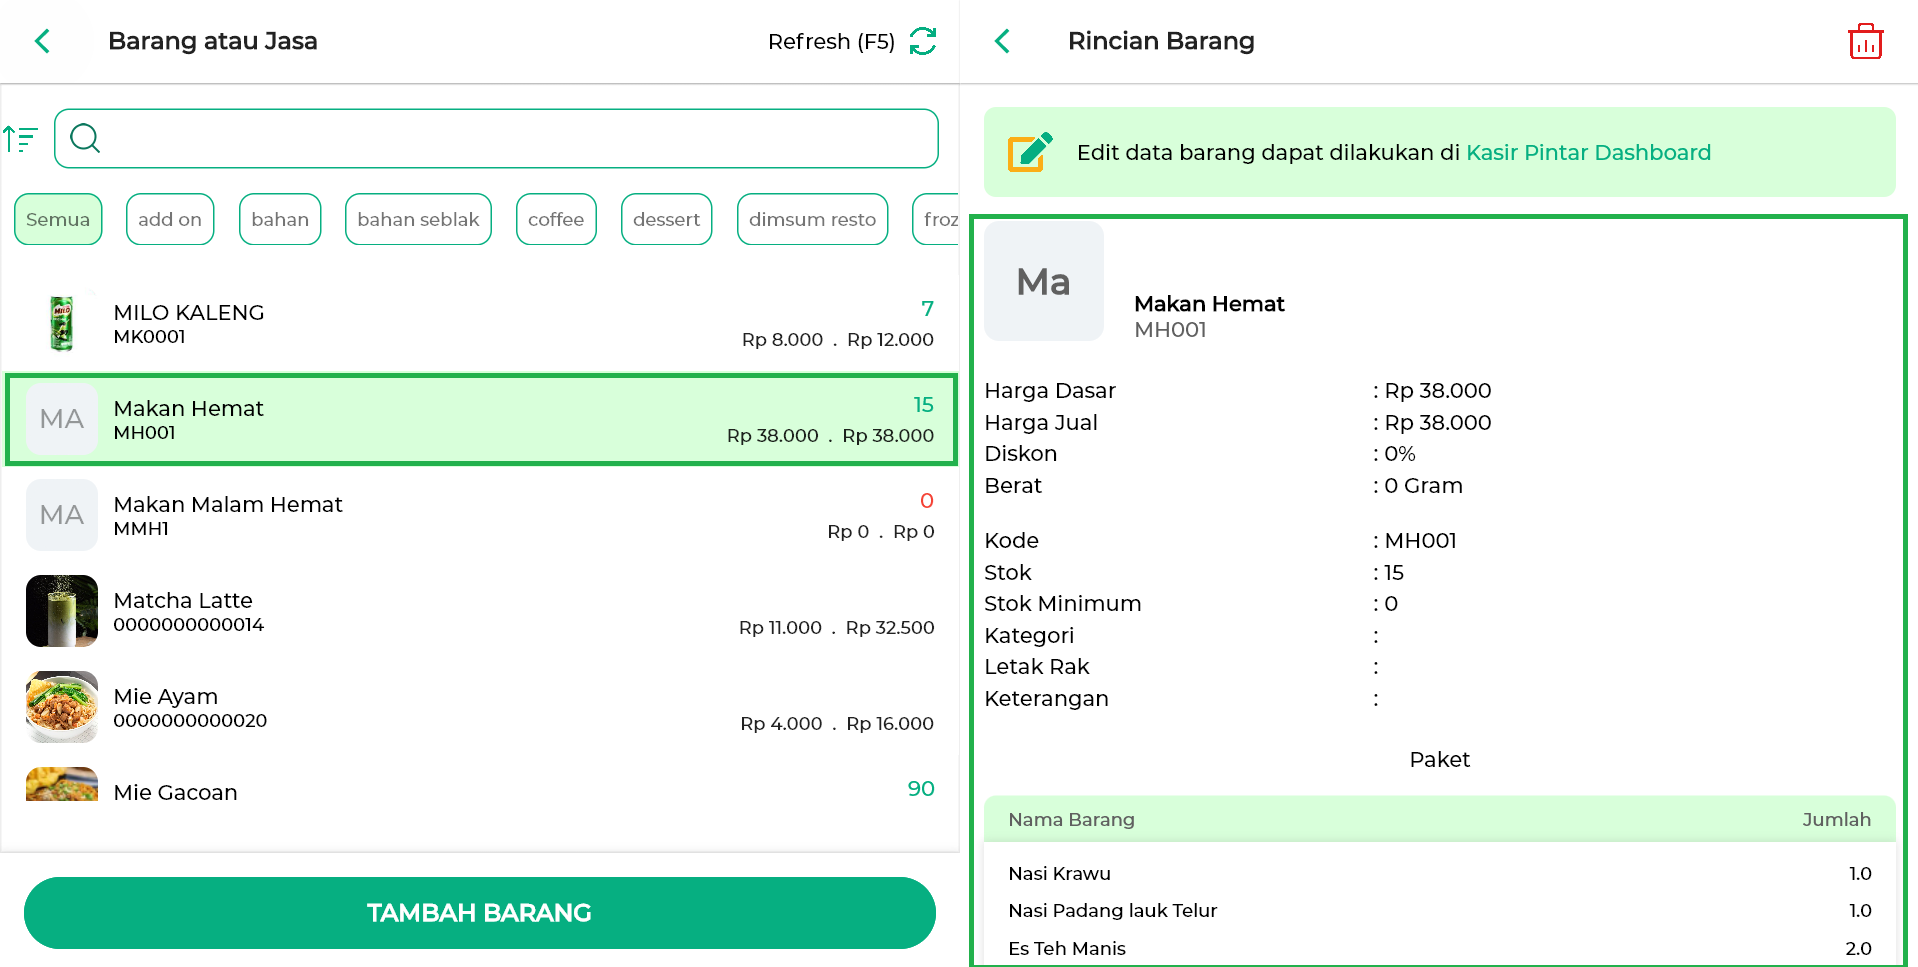Screen dimensions: 1918x967
Task: Open the Kasir Pintar Dashboard link
Action: 1587,152
